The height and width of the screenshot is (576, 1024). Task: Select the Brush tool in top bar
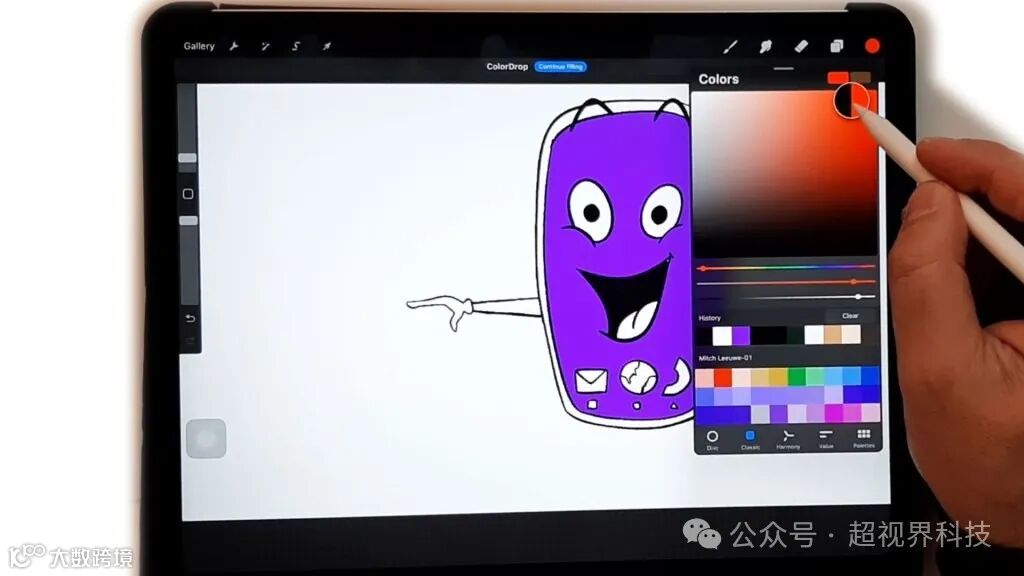(x=730, y=46)
